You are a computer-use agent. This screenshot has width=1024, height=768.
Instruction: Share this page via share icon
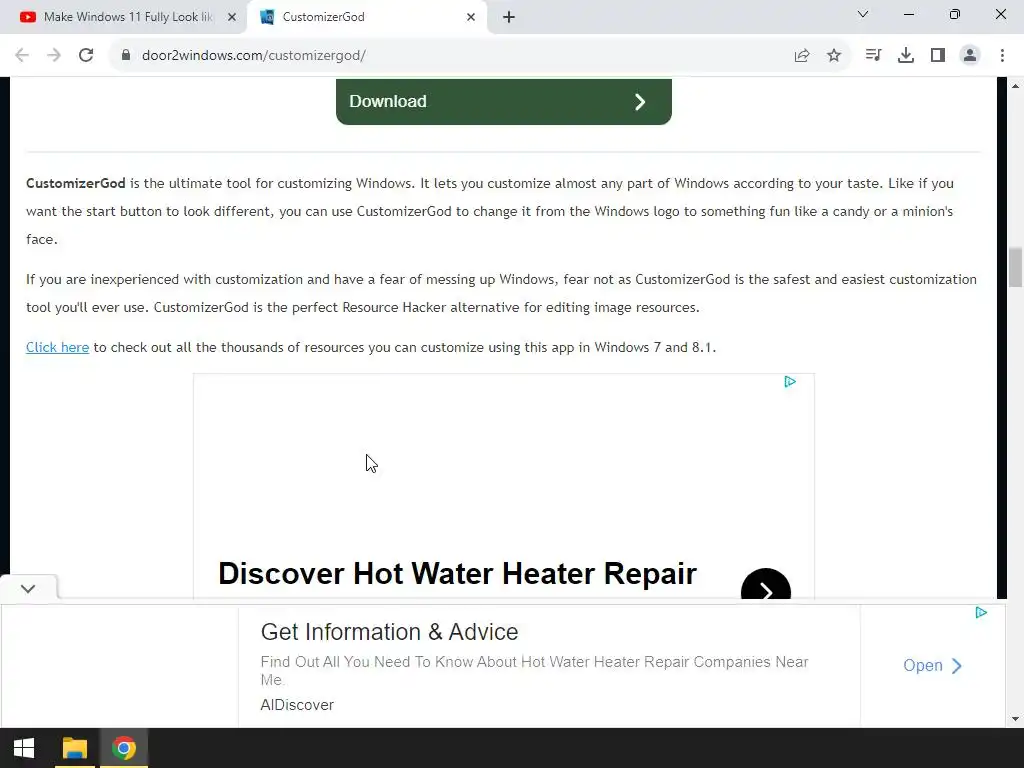point(802,56)
